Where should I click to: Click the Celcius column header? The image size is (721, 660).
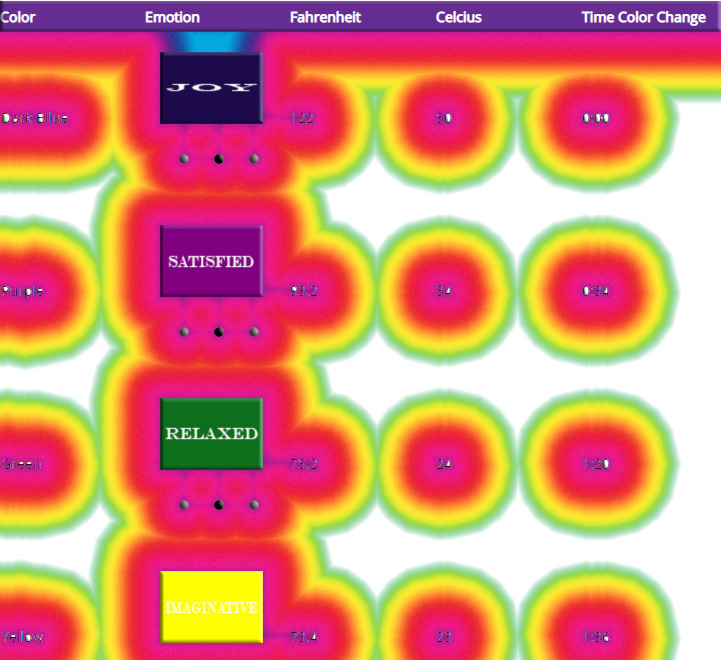(x=458, y=17)
